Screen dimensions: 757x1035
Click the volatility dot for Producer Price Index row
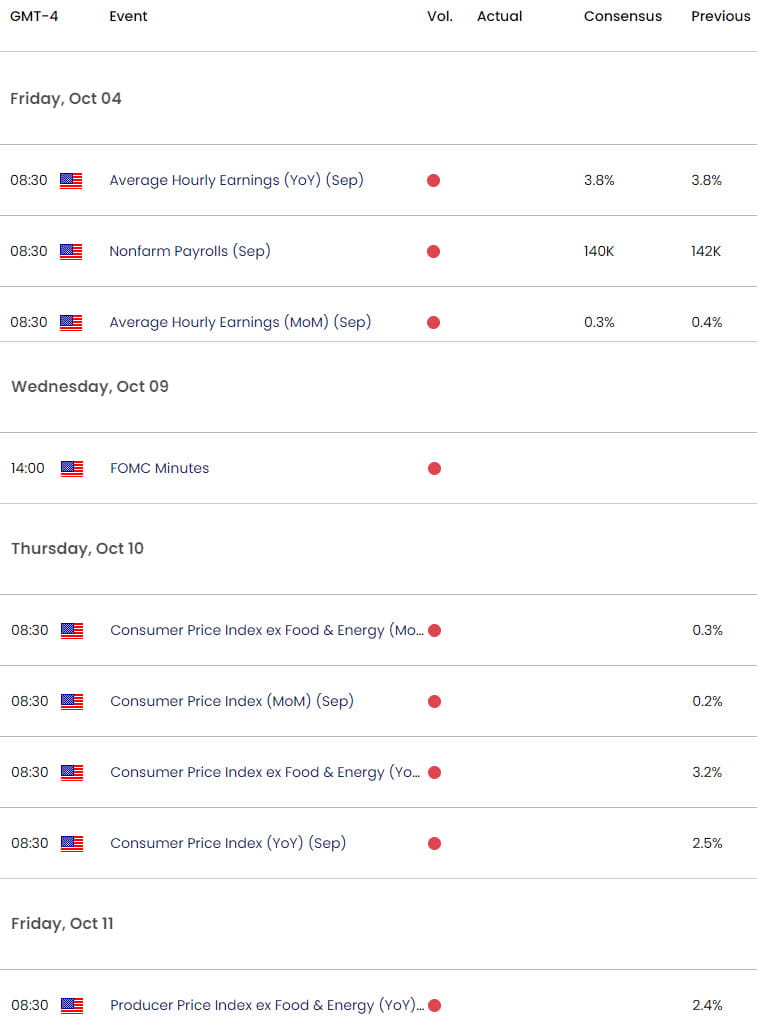click(x=433, y=1005)
